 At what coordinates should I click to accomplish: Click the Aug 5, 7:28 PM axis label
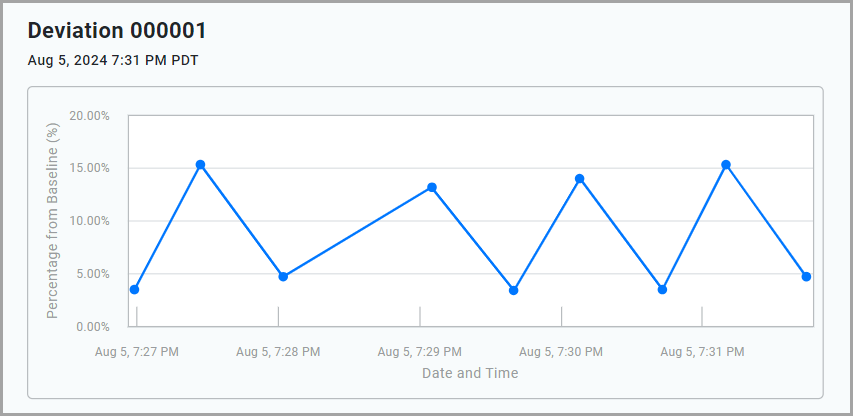(x=278, y=352)
